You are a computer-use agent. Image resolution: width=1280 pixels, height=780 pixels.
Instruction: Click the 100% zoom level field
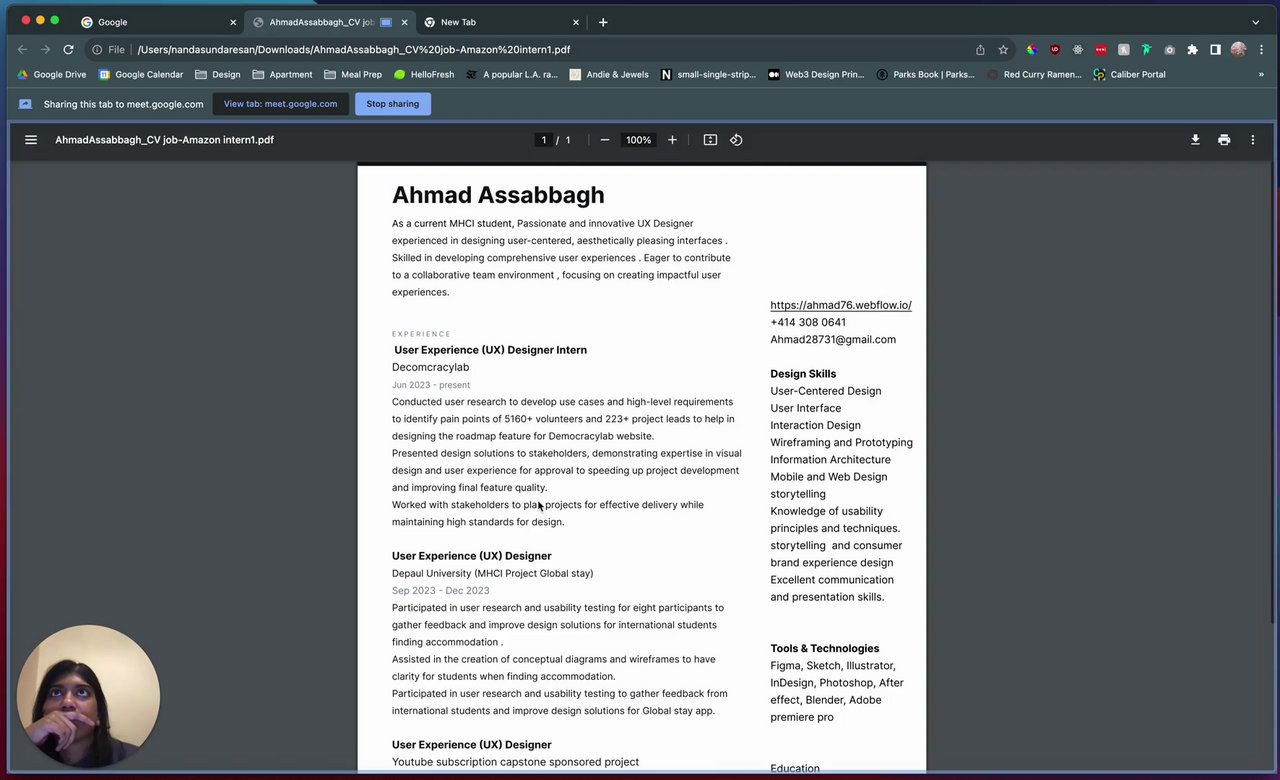[x=639, y=140]
